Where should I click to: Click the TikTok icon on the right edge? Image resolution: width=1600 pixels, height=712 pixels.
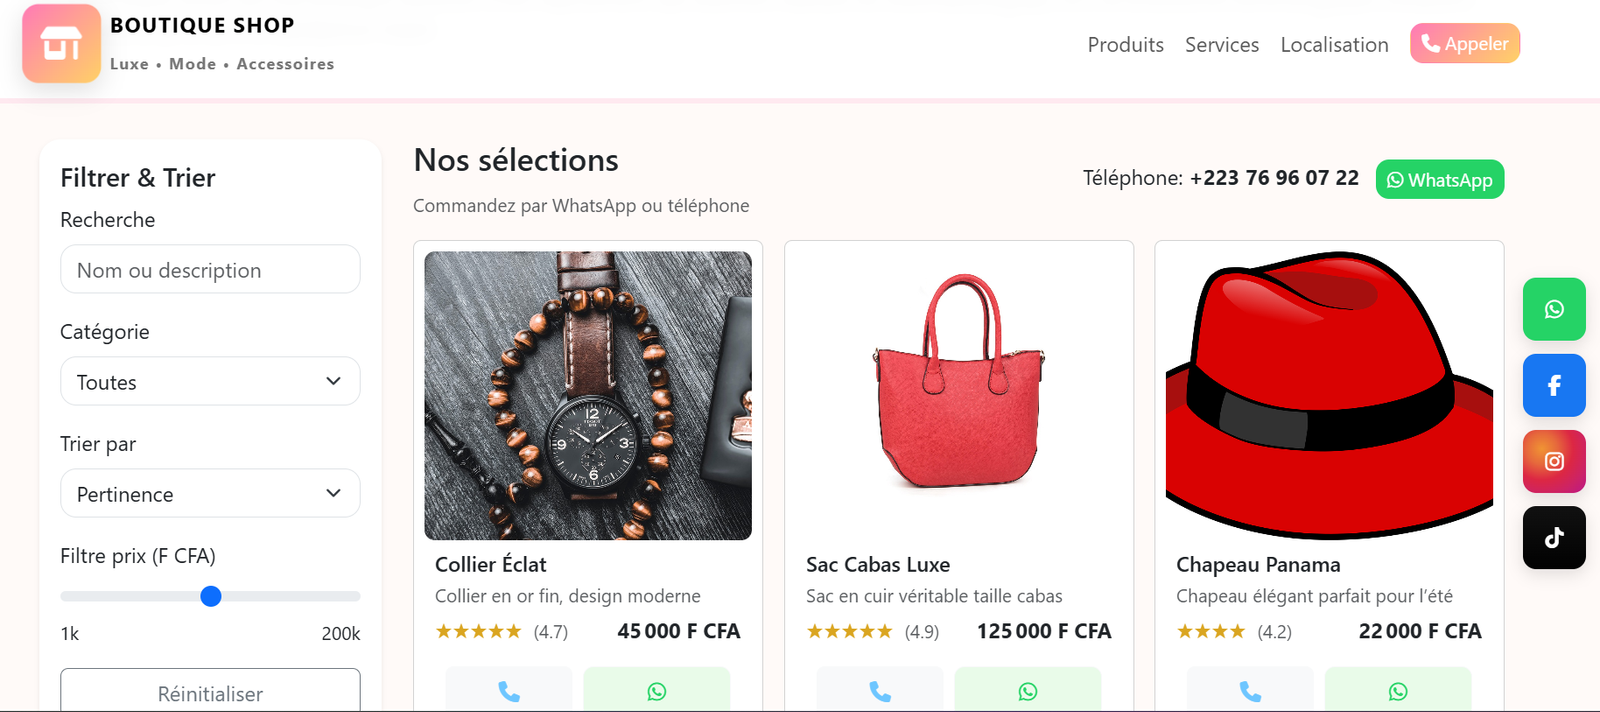tap(1553, 537)
